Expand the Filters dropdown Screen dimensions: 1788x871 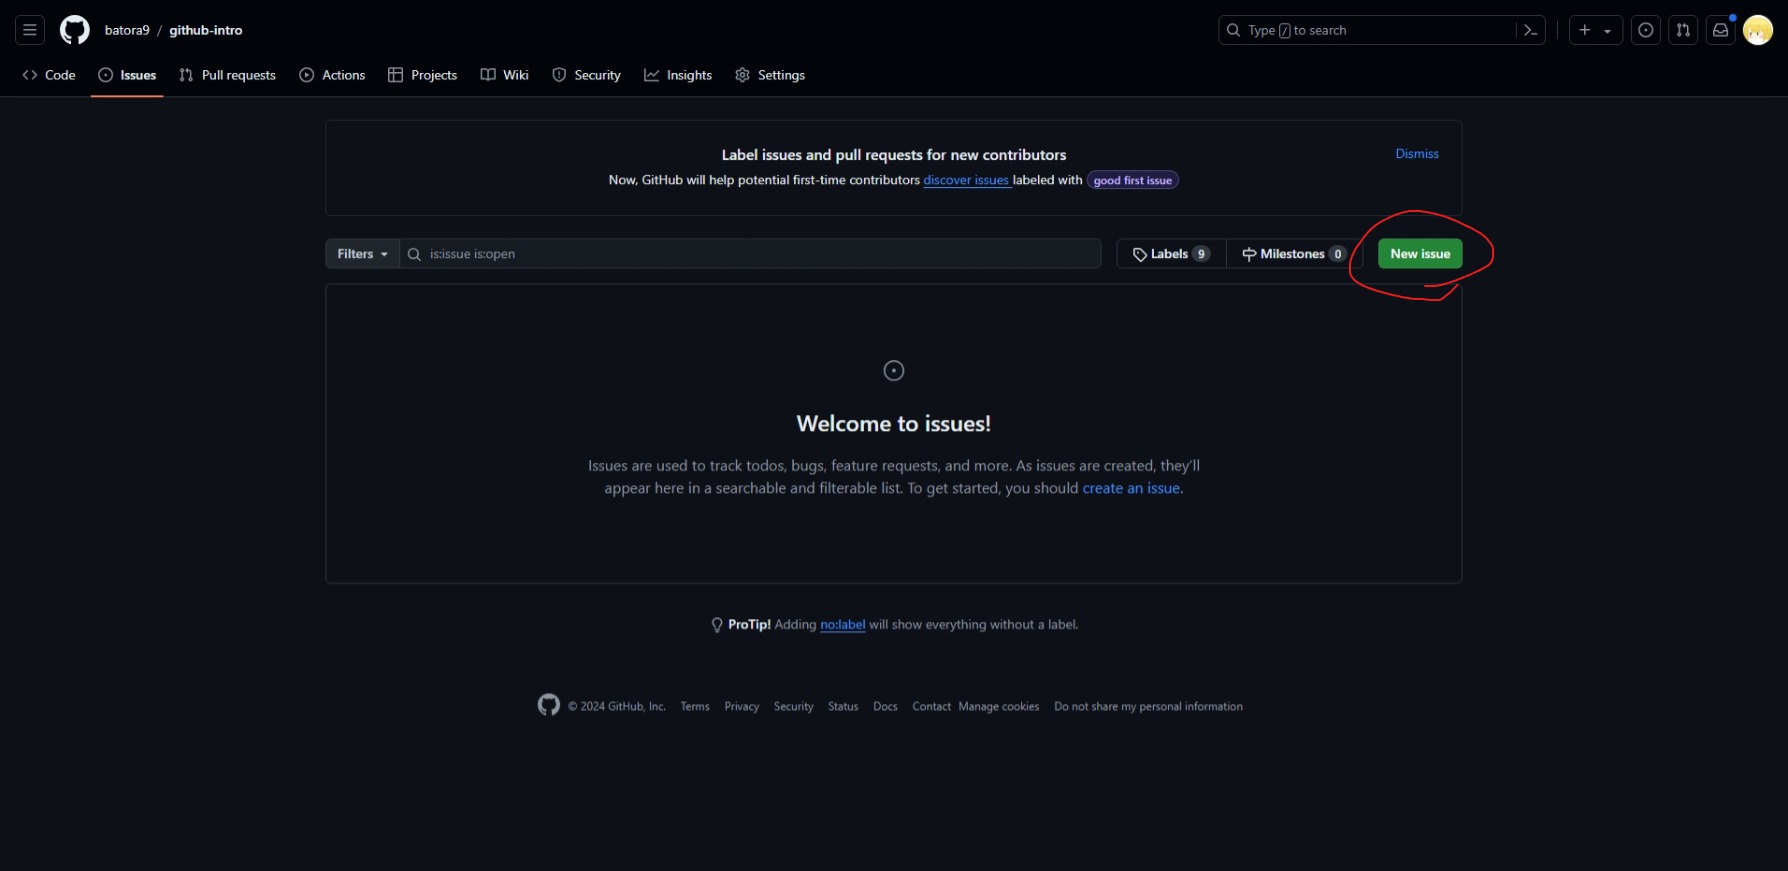click(x=362, y=254)
